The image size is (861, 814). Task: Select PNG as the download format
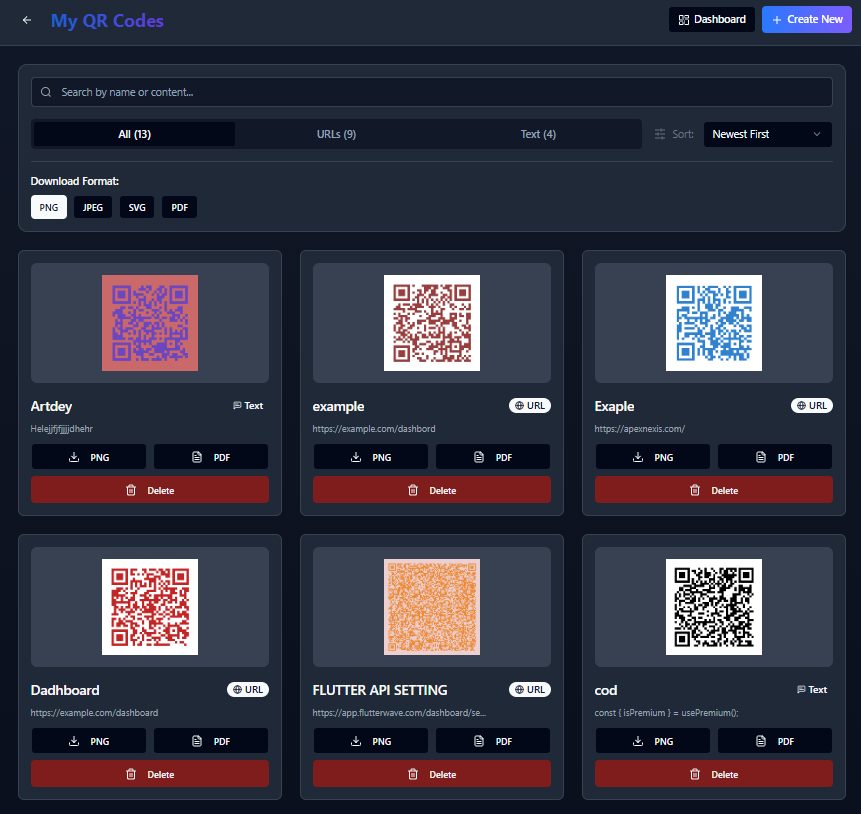[x=48, y=207]
